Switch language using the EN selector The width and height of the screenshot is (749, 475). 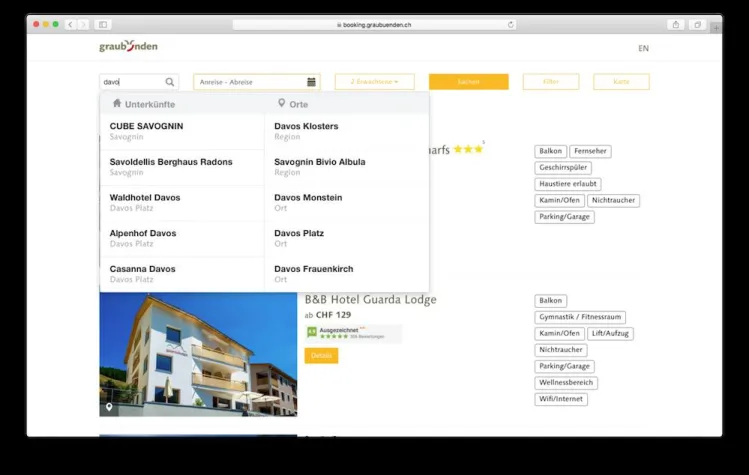pyautogui.click(x=643, y=48)
